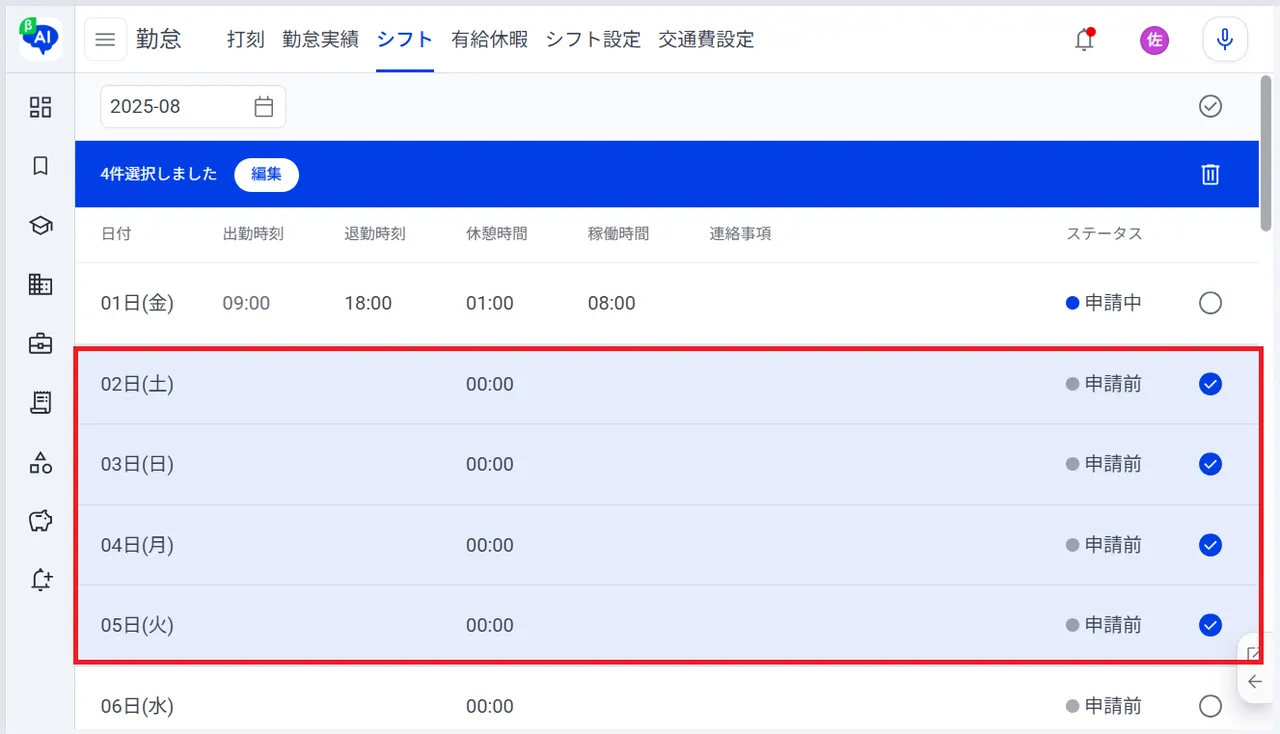Open the receipt document sidebar icon
The height and width of the screenshot is (734, 1280).
click(x=40, y=403)
